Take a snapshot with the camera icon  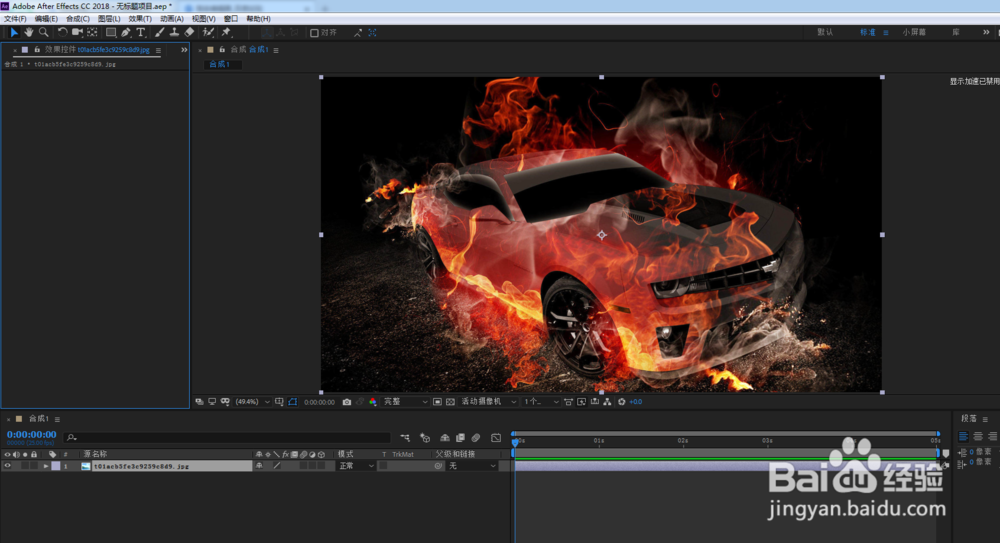pos(347,402)
